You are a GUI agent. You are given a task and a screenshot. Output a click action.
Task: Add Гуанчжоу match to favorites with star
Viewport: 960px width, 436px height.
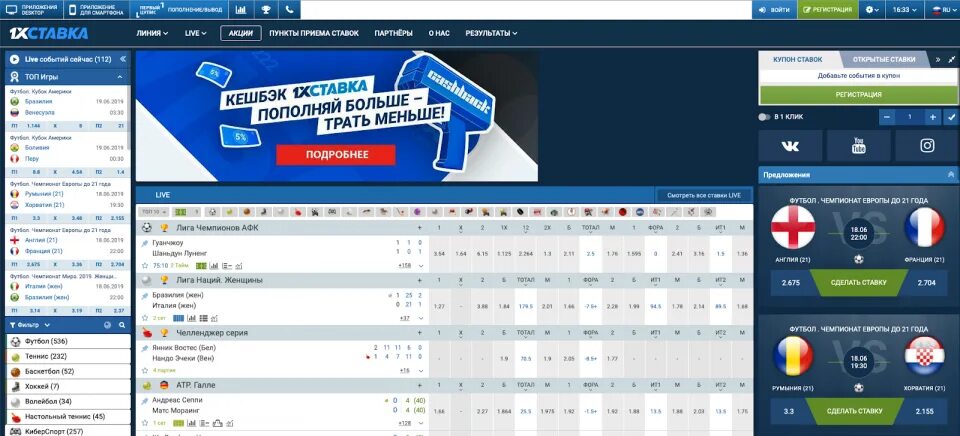145,266
